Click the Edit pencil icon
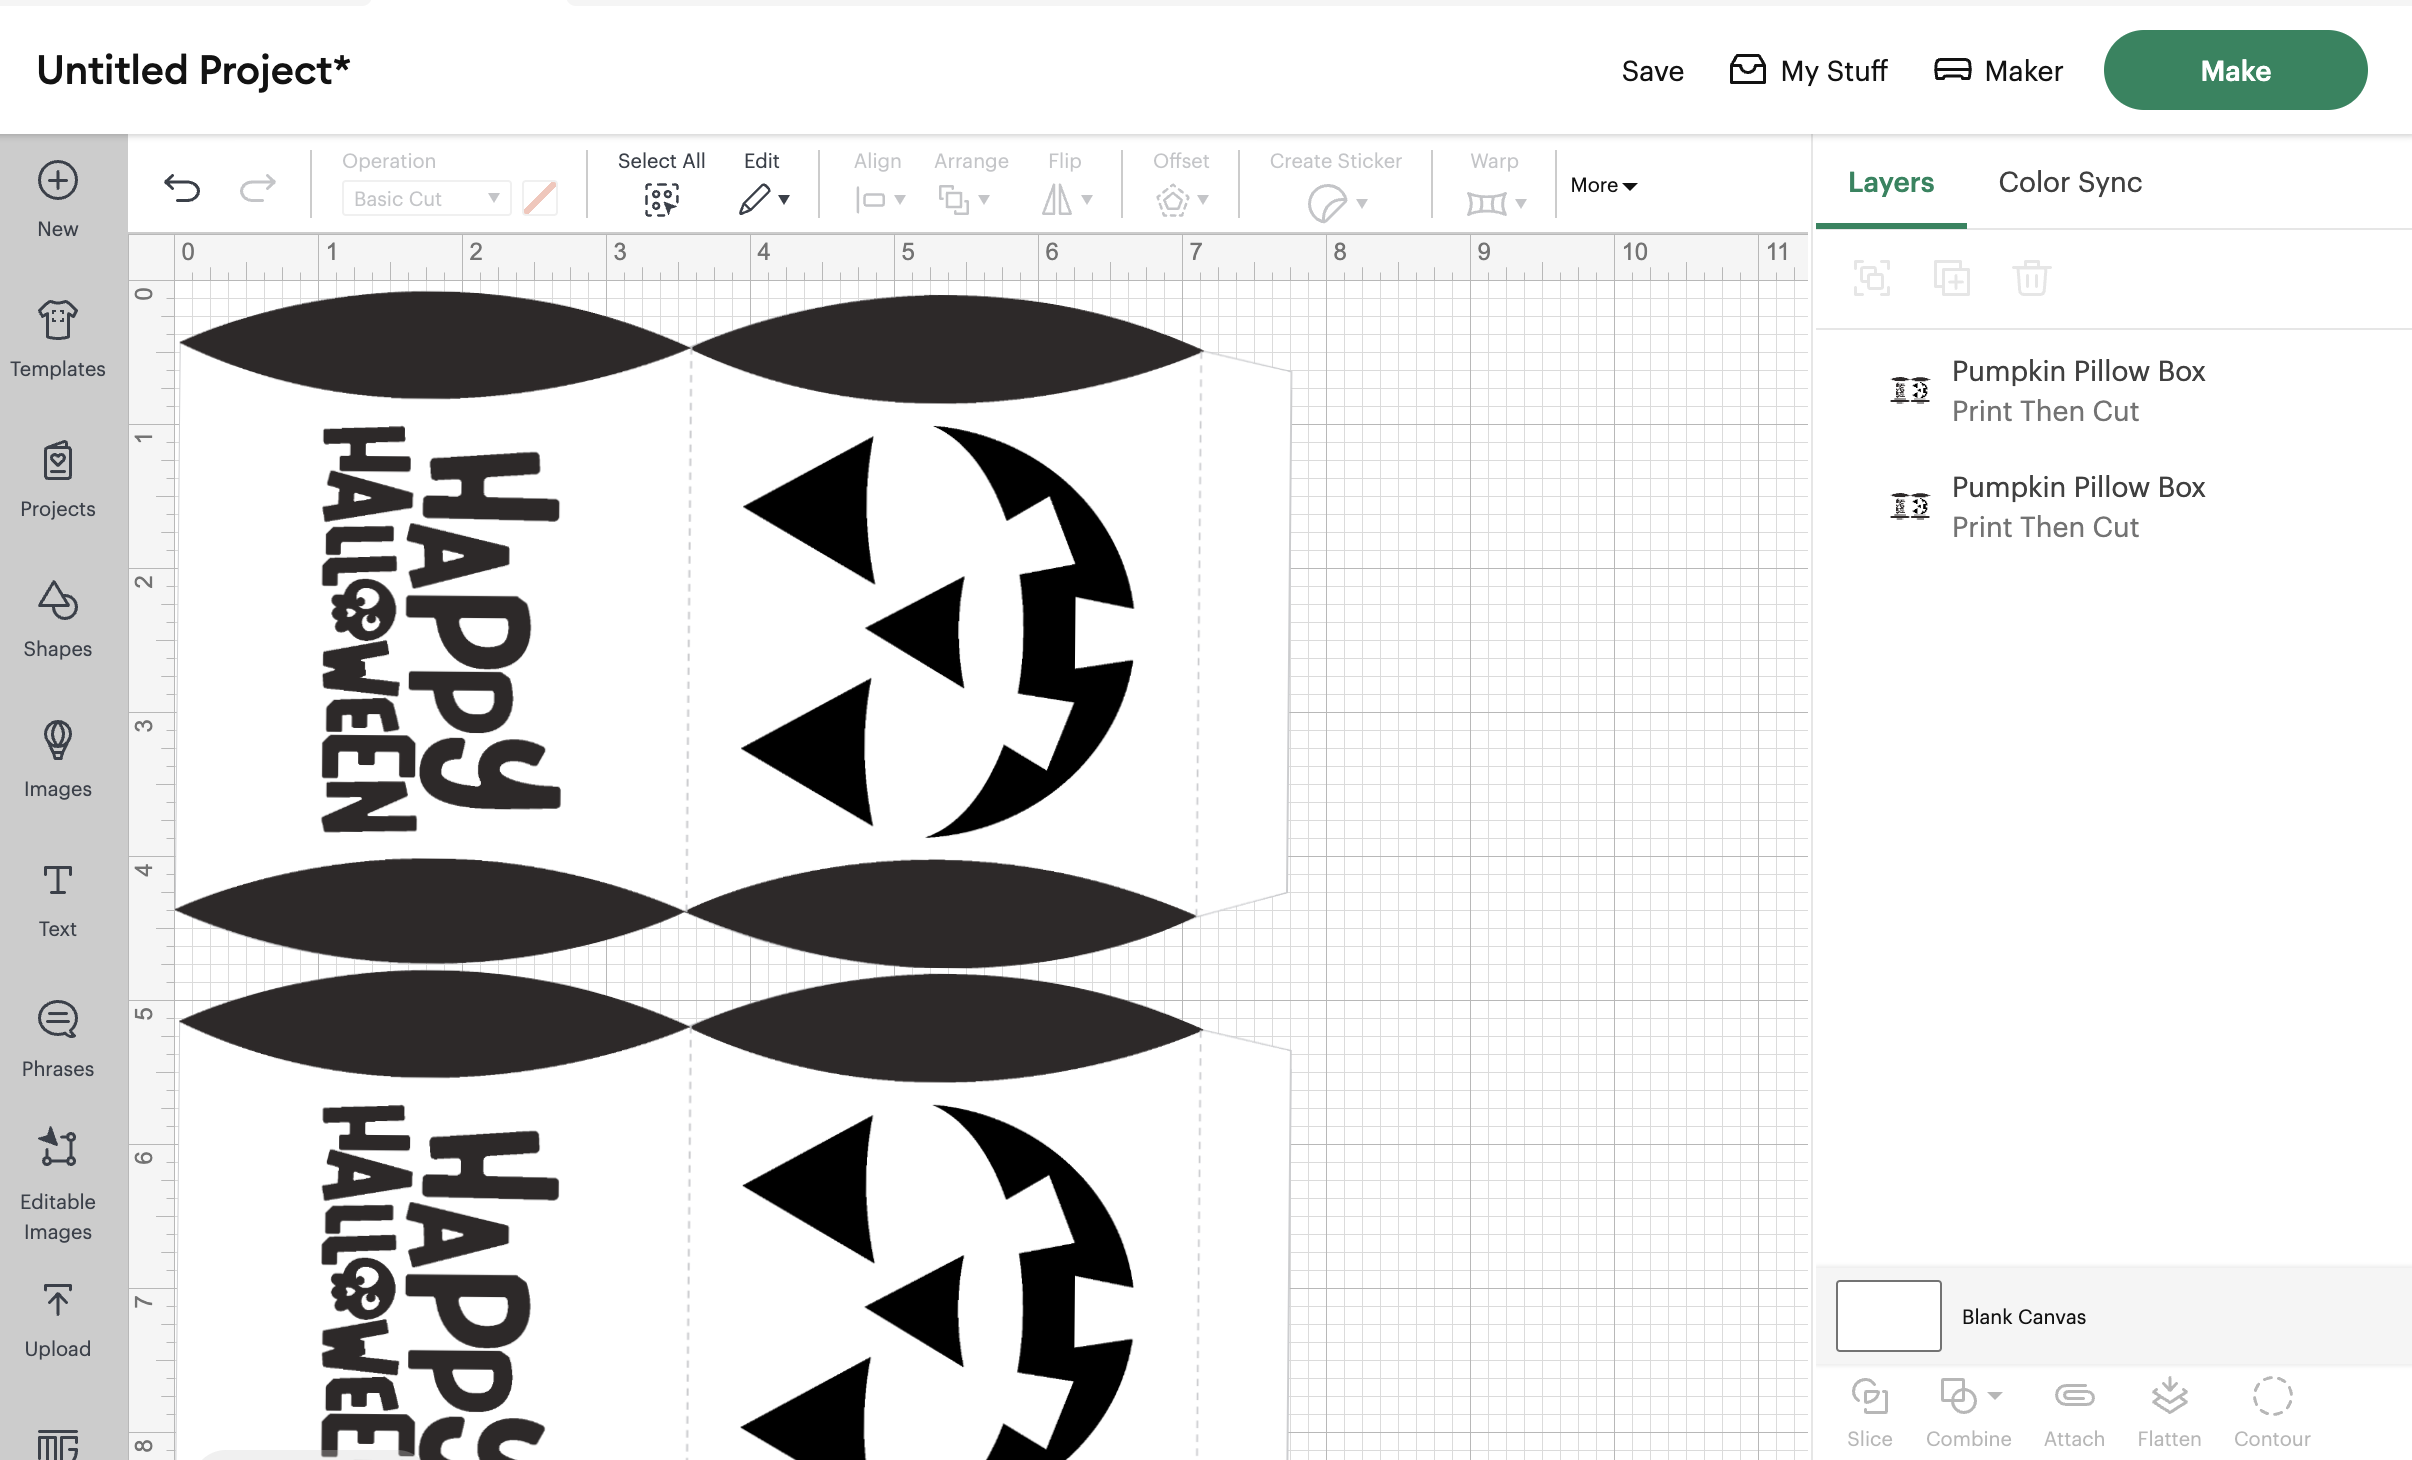 coord(755,200)
